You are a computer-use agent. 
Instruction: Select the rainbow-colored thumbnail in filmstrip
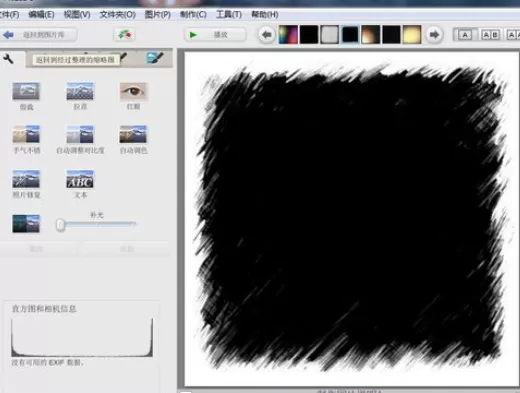288,35
